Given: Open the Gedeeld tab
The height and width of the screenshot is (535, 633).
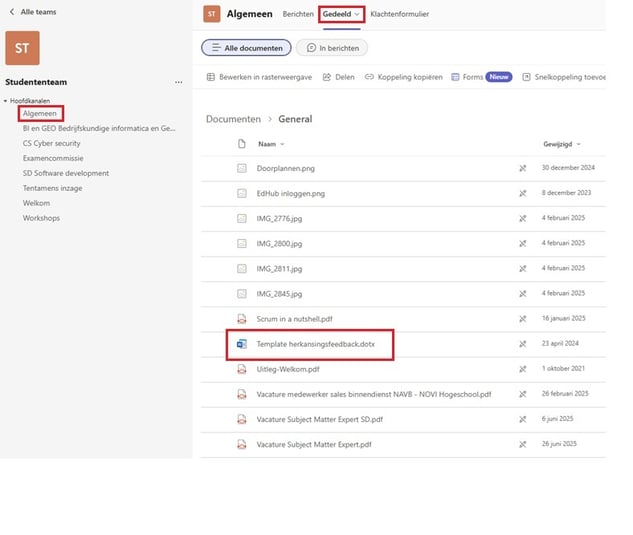Looking at the screenshot, I should (x=337, y=14).
